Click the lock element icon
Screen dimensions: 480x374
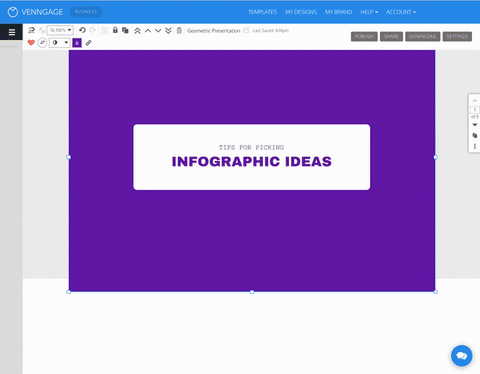pyautogui.click(x=115, y=30)
